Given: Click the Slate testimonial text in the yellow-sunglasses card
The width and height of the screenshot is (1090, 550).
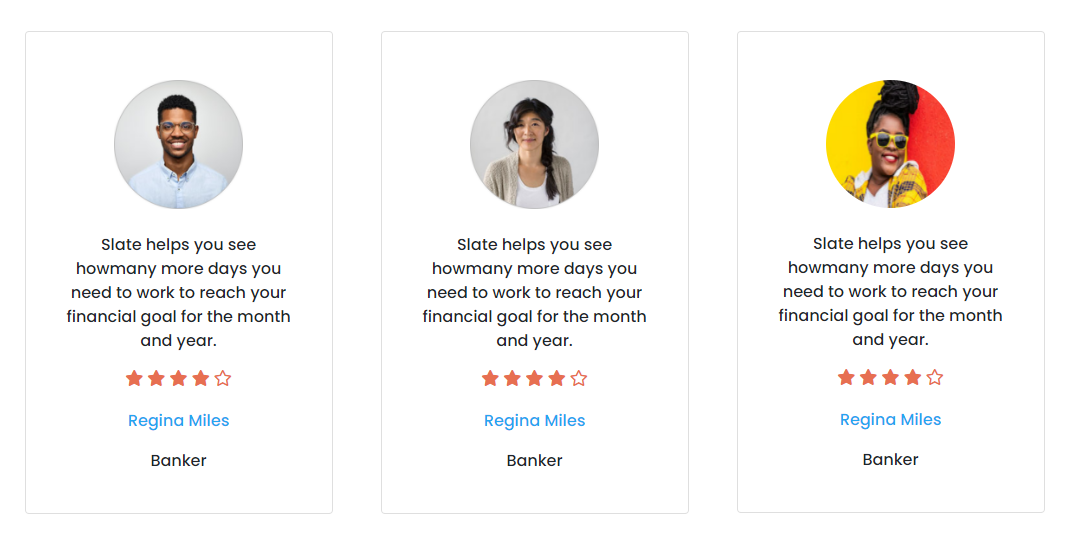Looking at the screenshot, I should (890, 292).
